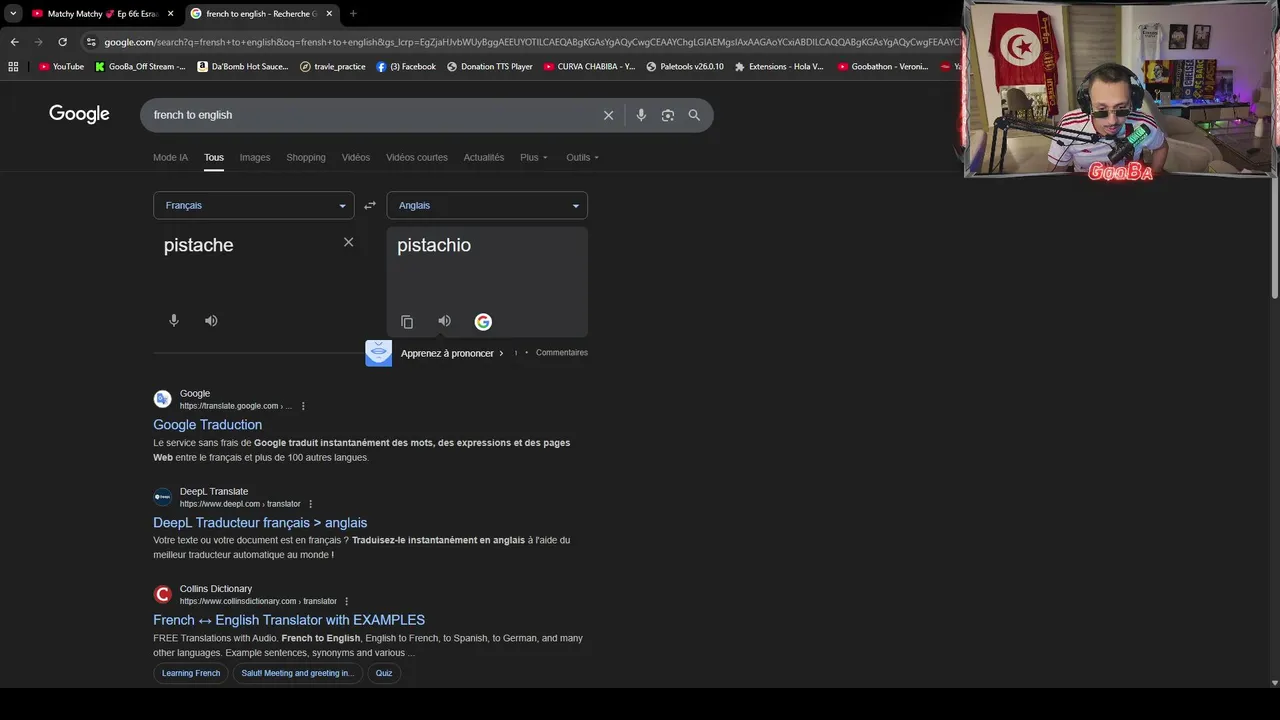The height and width of the screenshot is (720, 1280).
Task: Open the apps grid in bookmarks bar
Action: (x=13, y=67)
